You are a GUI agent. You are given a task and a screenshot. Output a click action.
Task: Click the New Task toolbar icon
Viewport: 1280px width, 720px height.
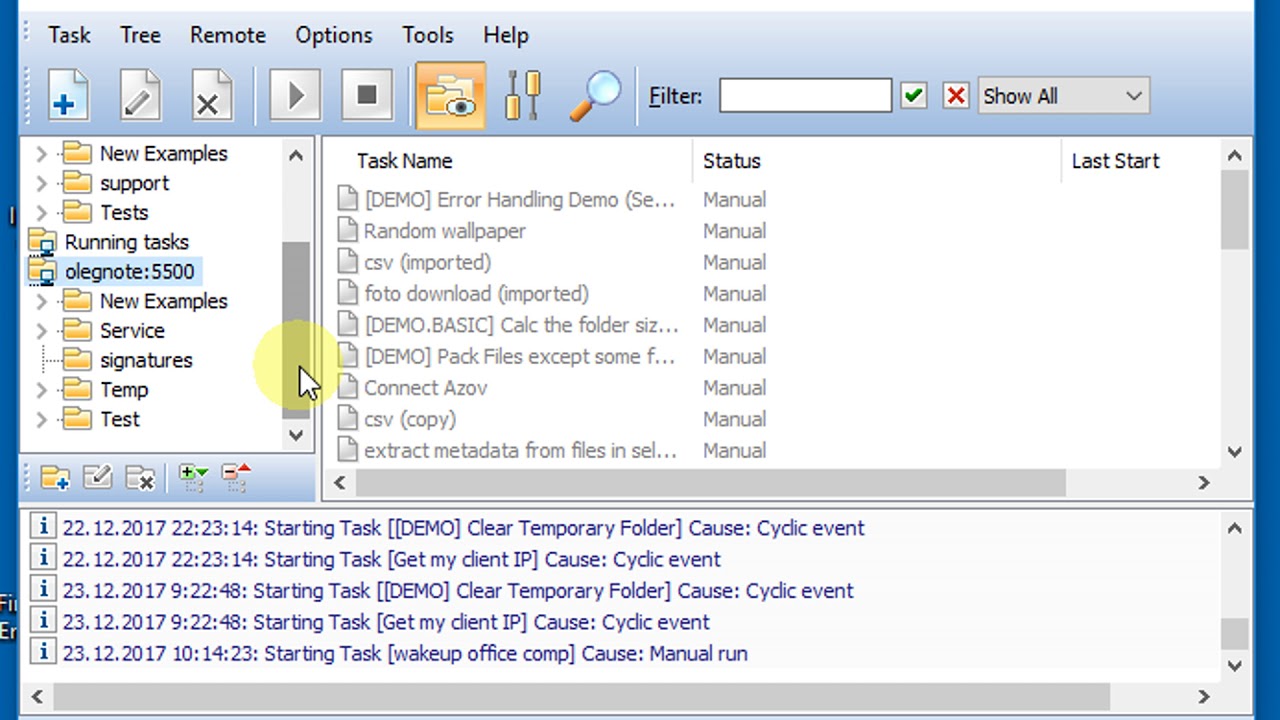pos(67,97)
